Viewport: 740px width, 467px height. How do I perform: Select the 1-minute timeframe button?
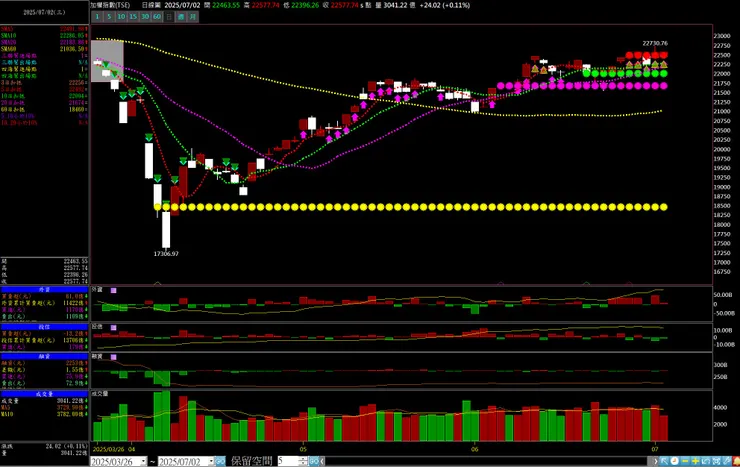point(97,17)
